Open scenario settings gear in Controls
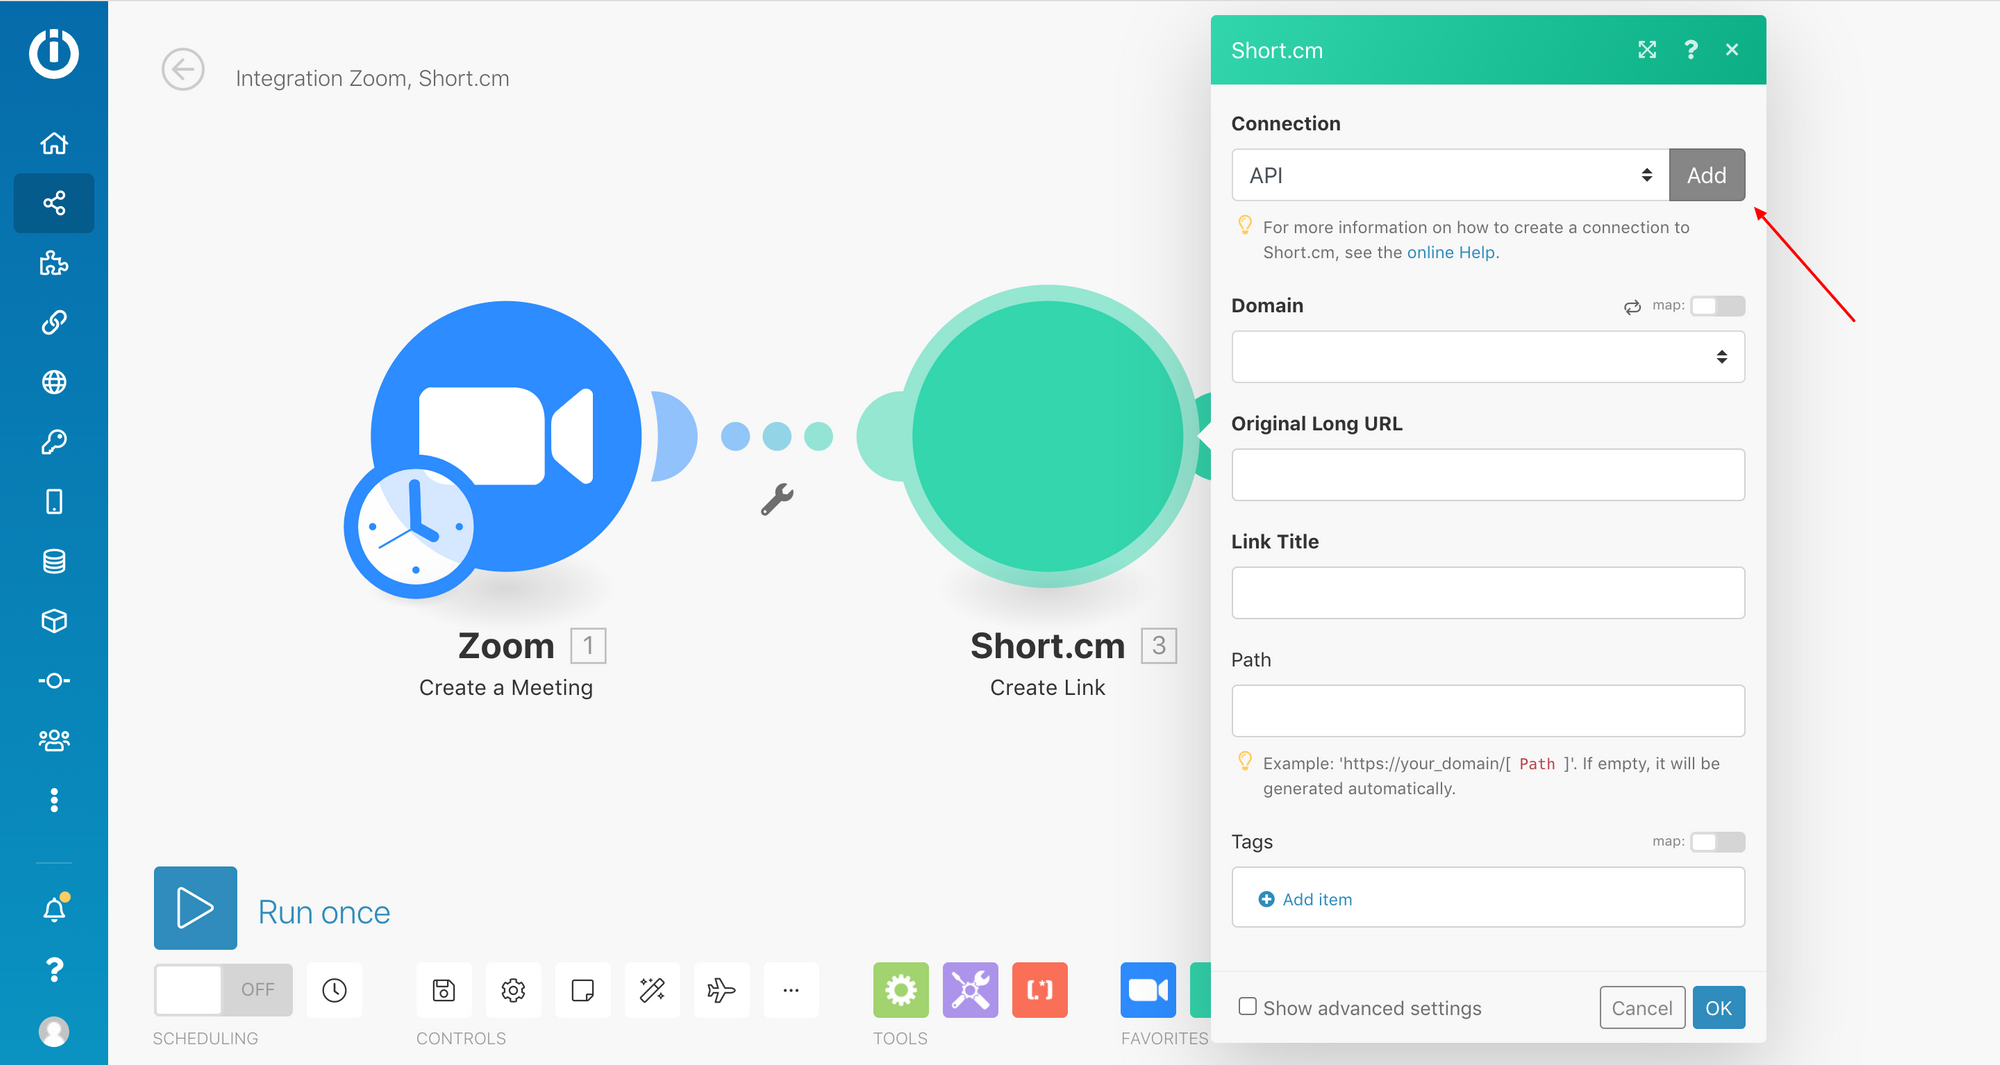The height and width of the screenshot is (1065, 2000). click(x=513, y=990)
